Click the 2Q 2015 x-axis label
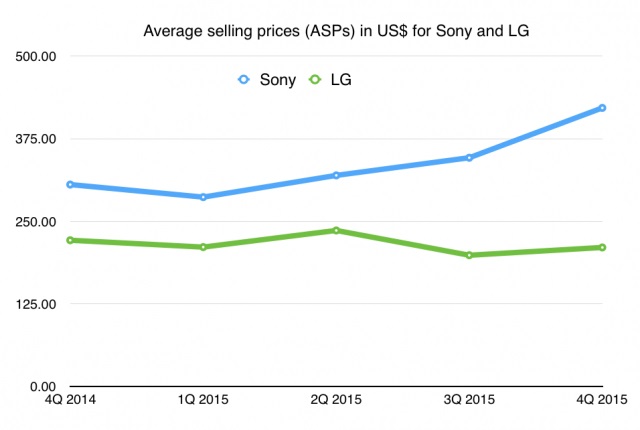Screen dimensions: 640x430 pos(336,399)
